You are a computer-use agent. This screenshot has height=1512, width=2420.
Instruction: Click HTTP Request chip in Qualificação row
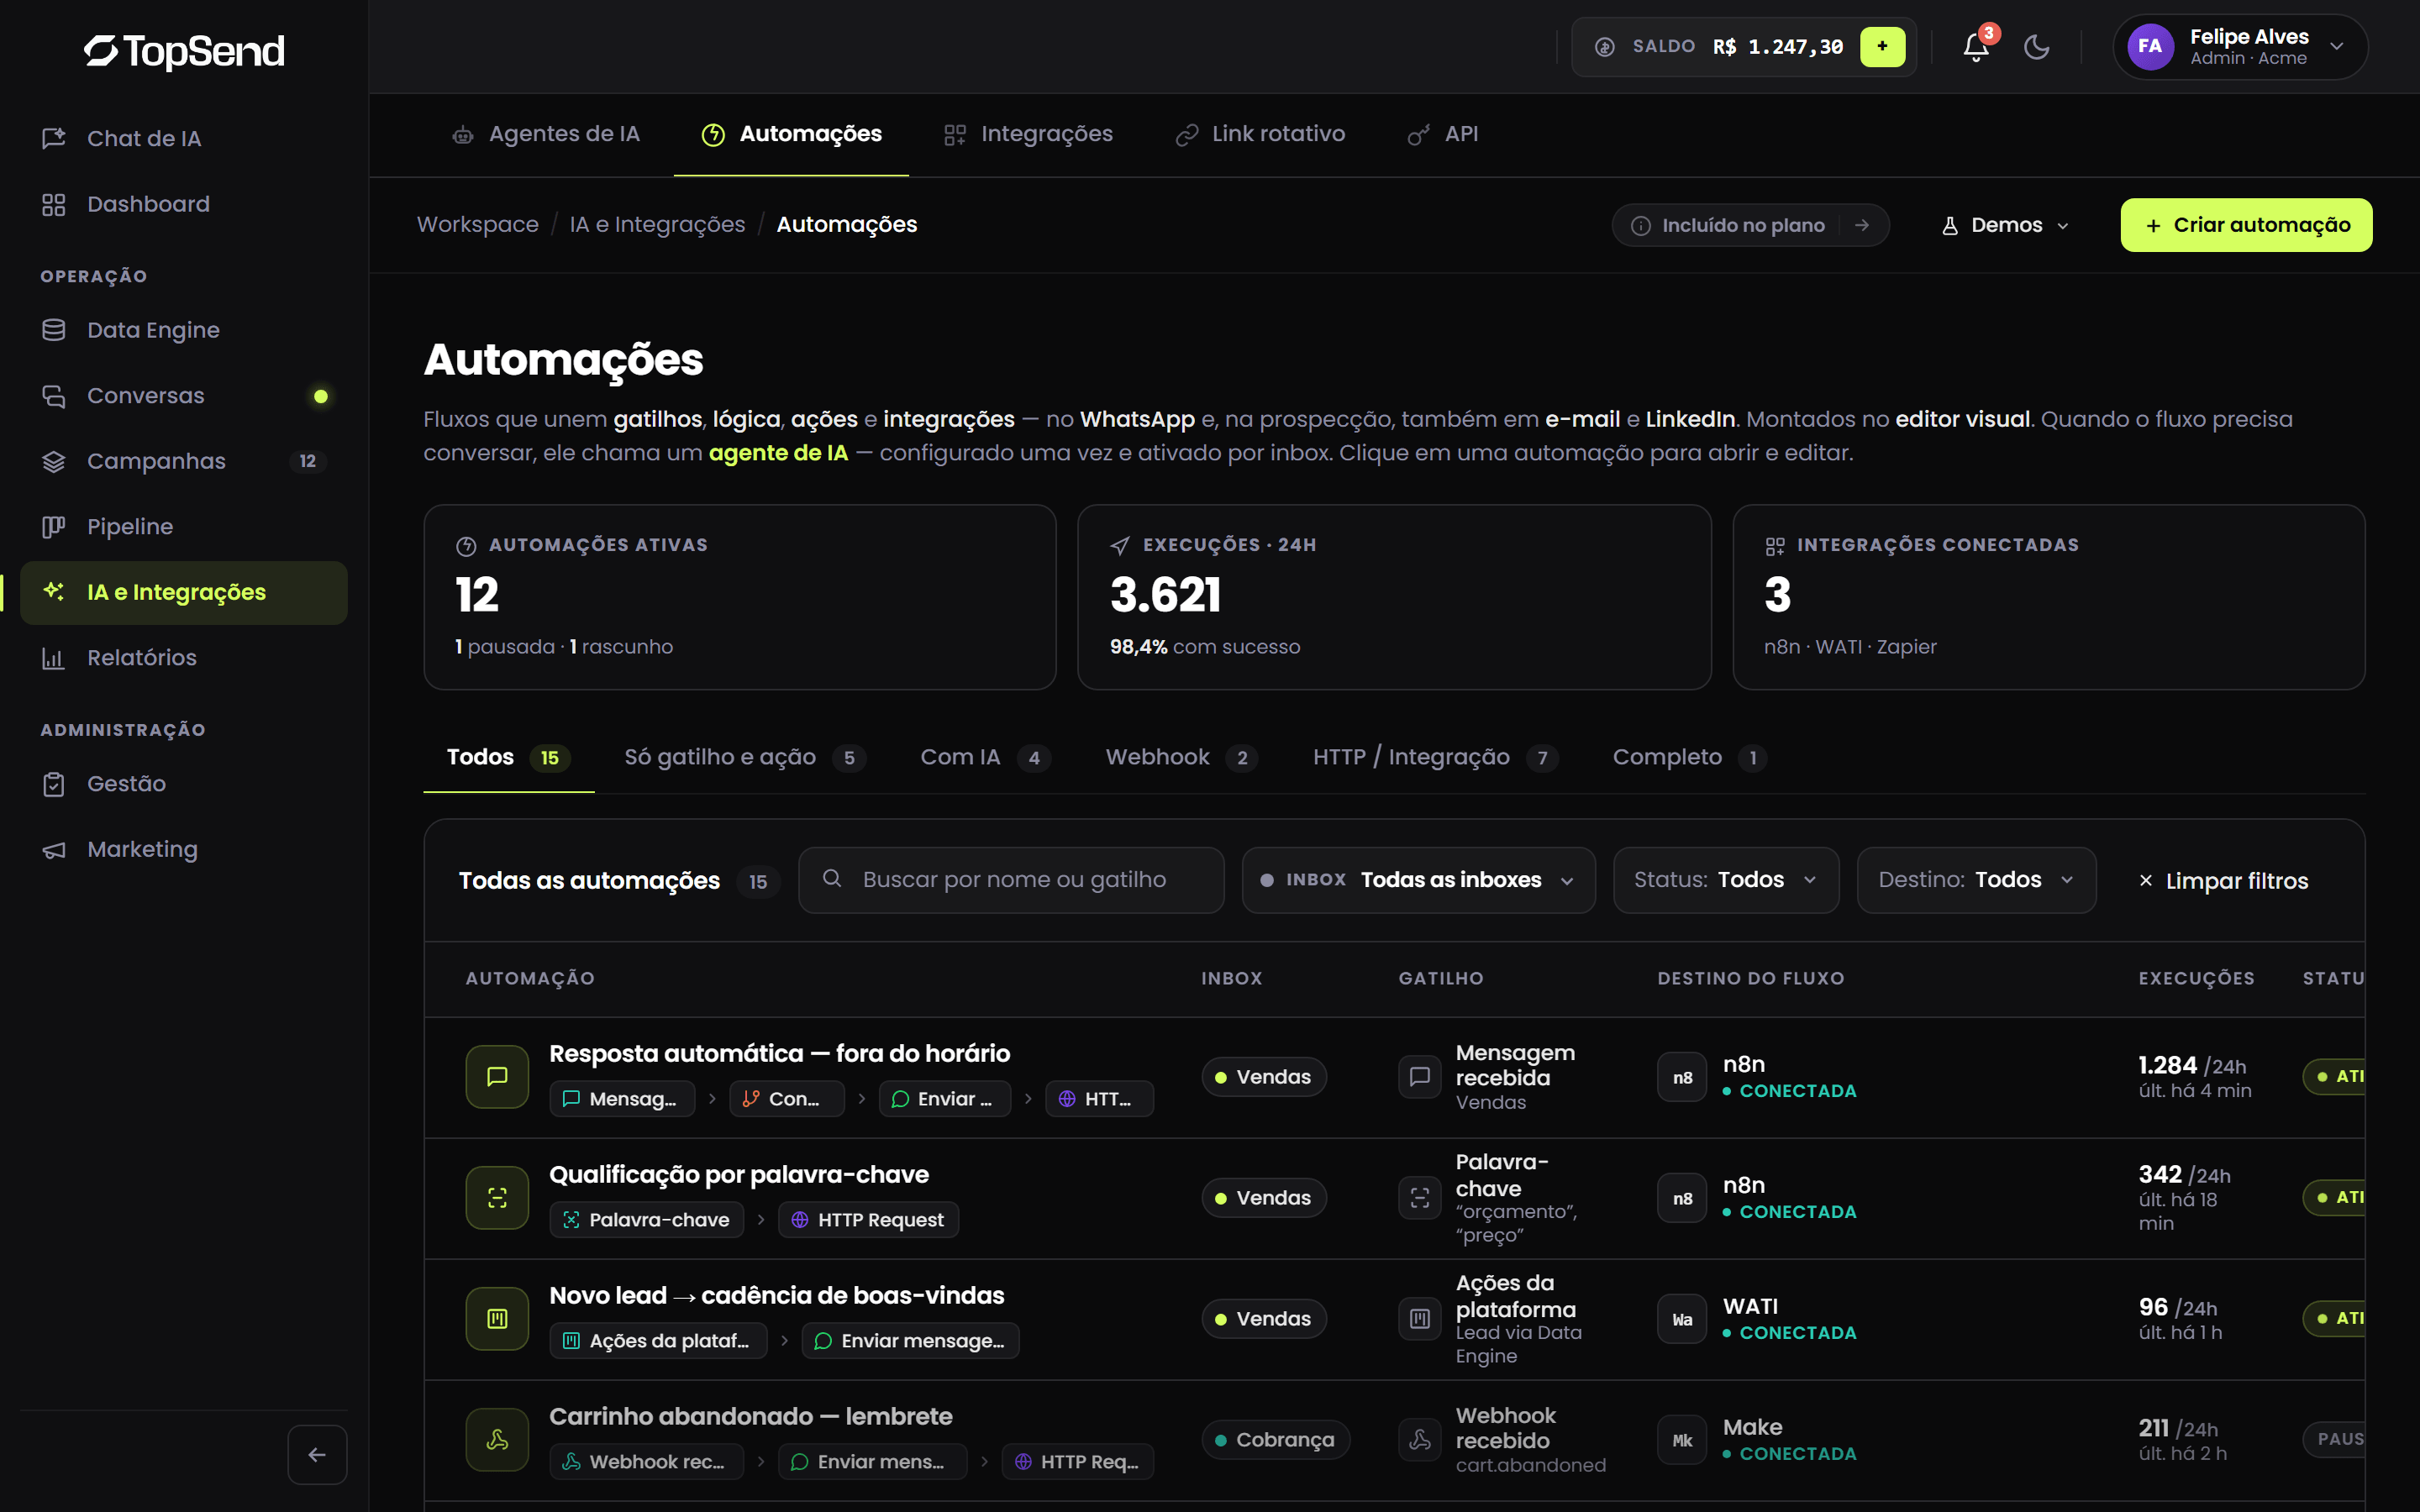coord(868,1220)
